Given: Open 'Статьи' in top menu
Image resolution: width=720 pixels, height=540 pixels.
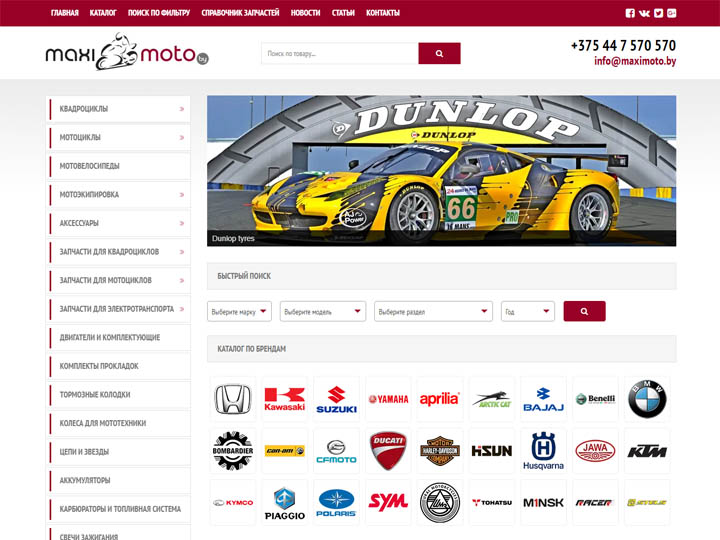Looking at the screenshot, I should tap(343, 13).
